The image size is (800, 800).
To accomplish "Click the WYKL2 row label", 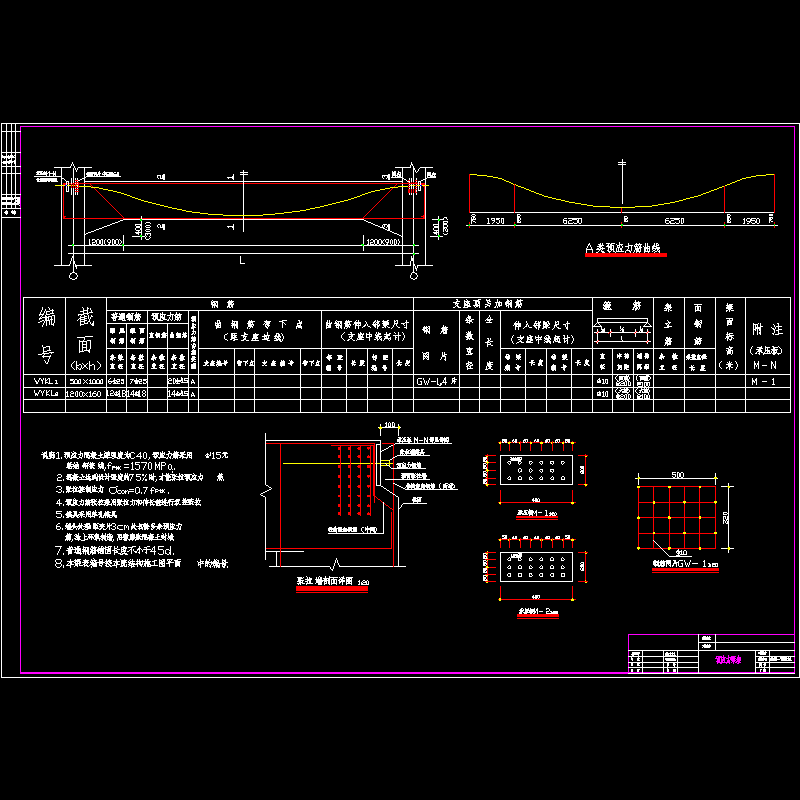I will coord(45,393).
